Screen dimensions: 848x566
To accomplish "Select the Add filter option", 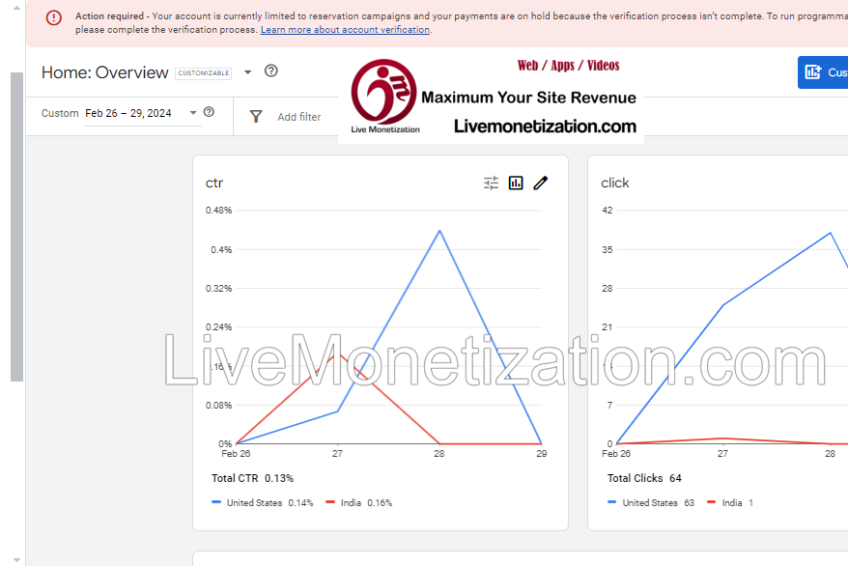I will 299,117.
